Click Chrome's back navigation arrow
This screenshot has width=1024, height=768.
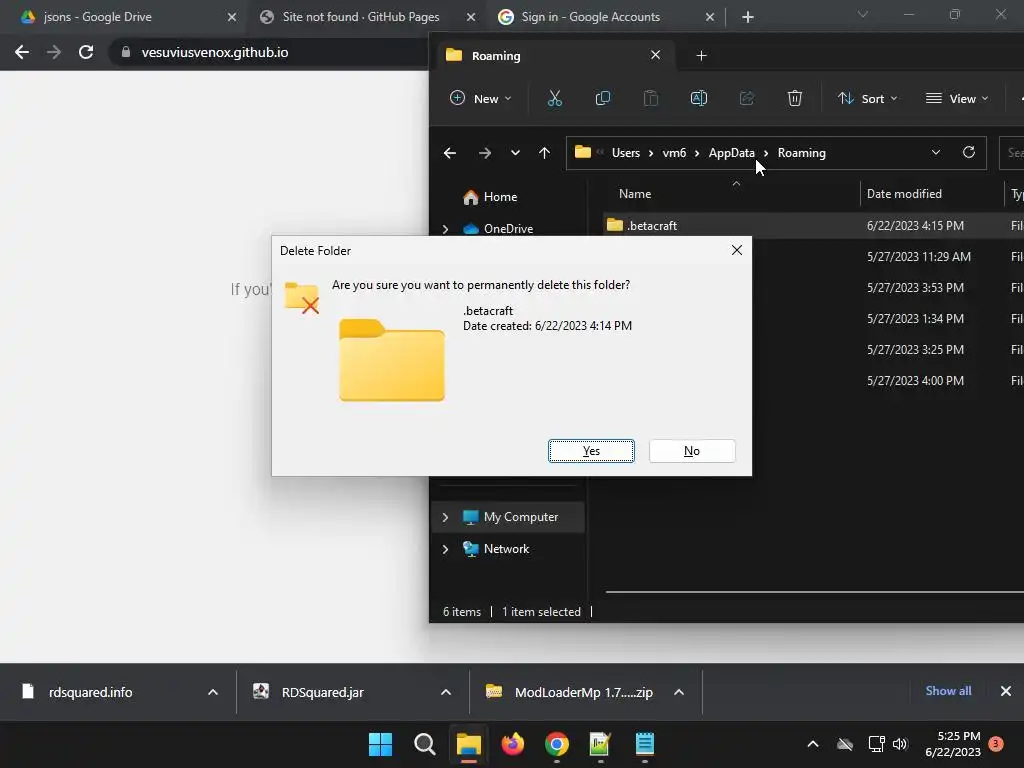(x=22, y=52)
